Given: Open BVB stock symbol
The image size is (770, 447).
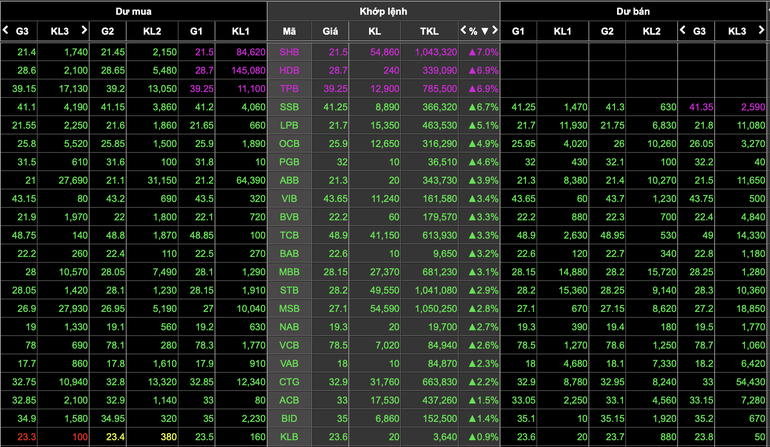Looking at the screenshot, I should pyautogui.click(x=289, y=217).
